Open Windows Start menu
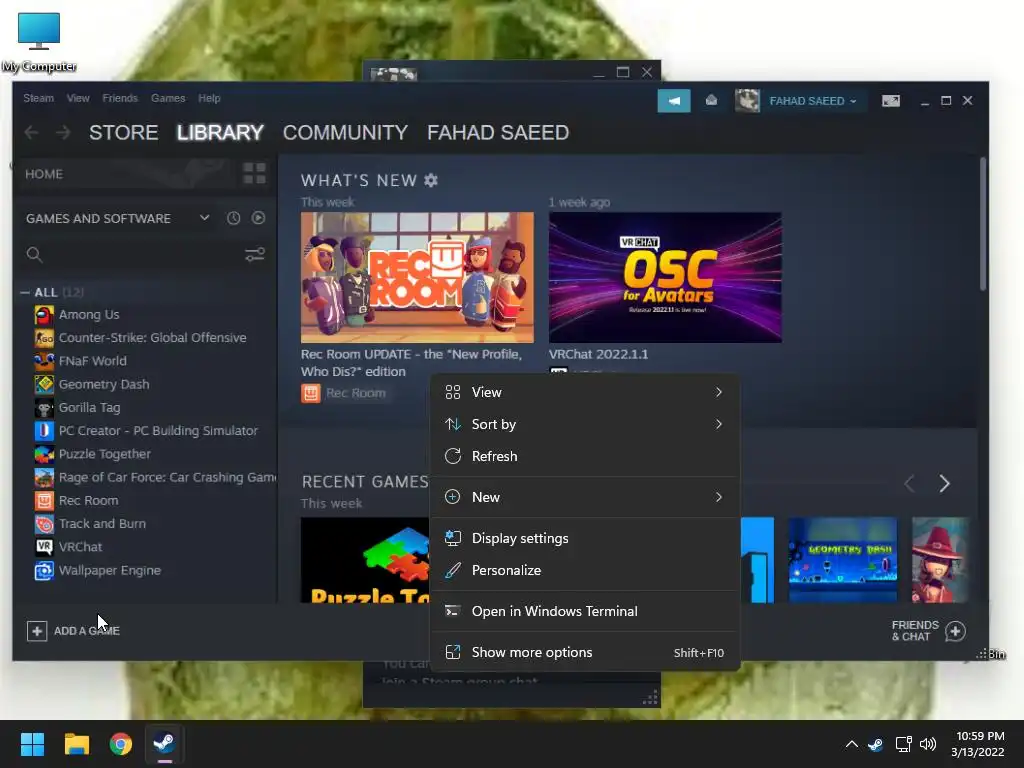The width and height of the screenshot is (1024, 768). click(x=32, y=744)
